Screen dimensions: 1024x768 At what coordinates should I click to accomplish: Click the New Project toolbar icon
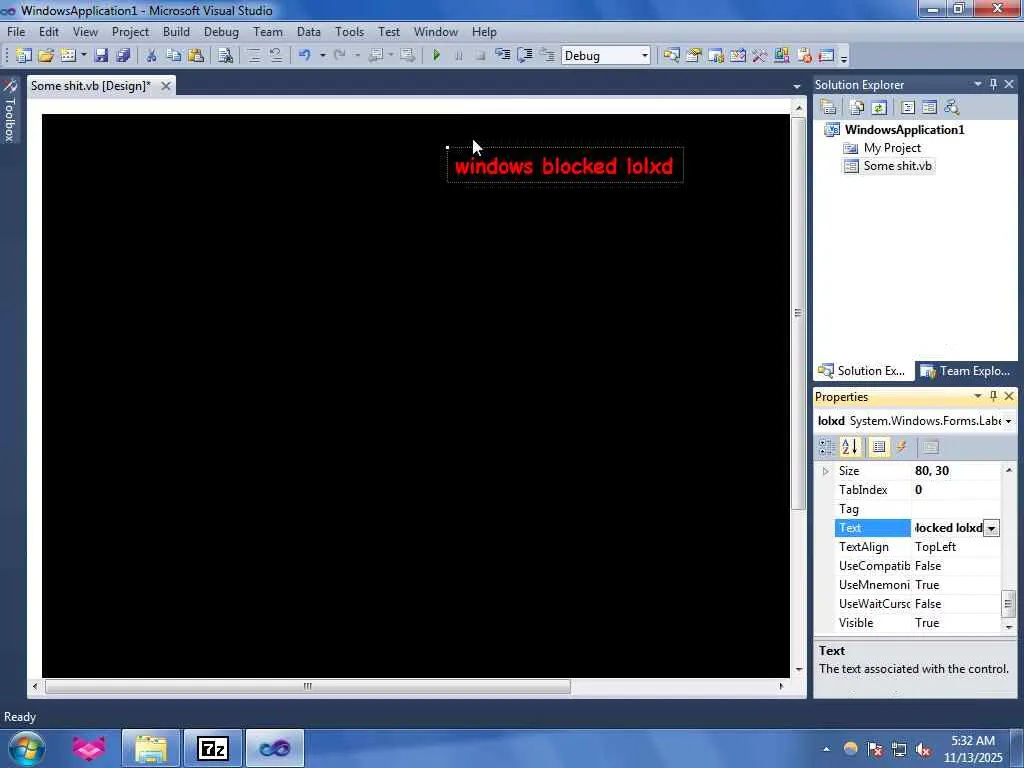click(24, 56)
